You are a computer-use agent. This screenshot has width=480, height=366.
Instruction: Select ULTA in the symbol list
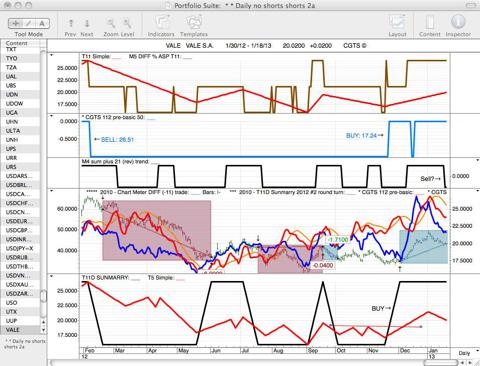click(21, 131)
